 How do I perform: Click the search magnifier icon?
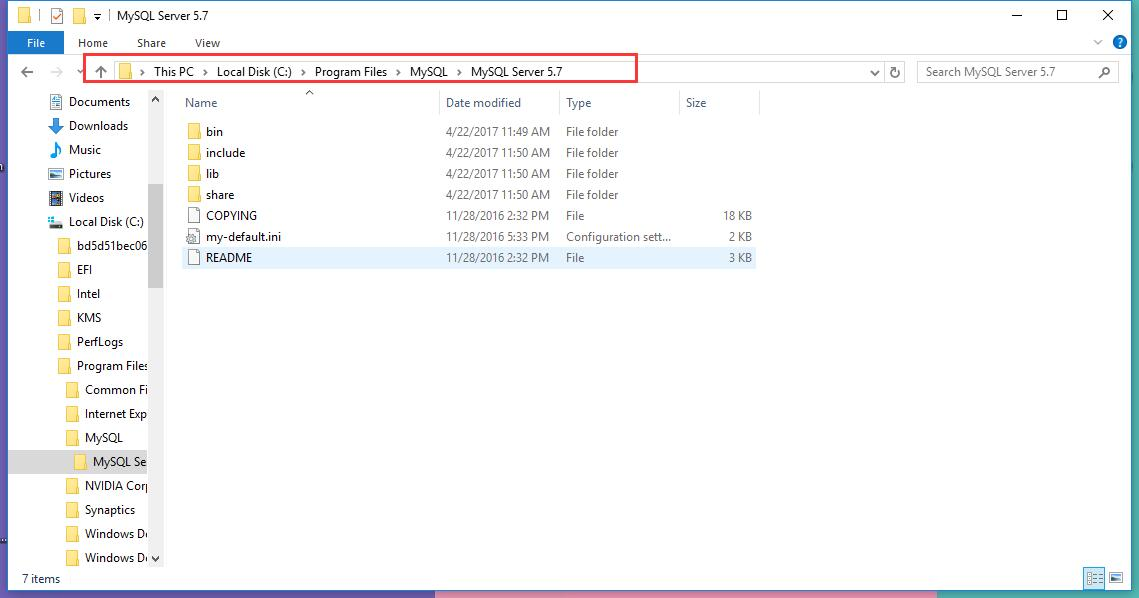click(1104, 72)
